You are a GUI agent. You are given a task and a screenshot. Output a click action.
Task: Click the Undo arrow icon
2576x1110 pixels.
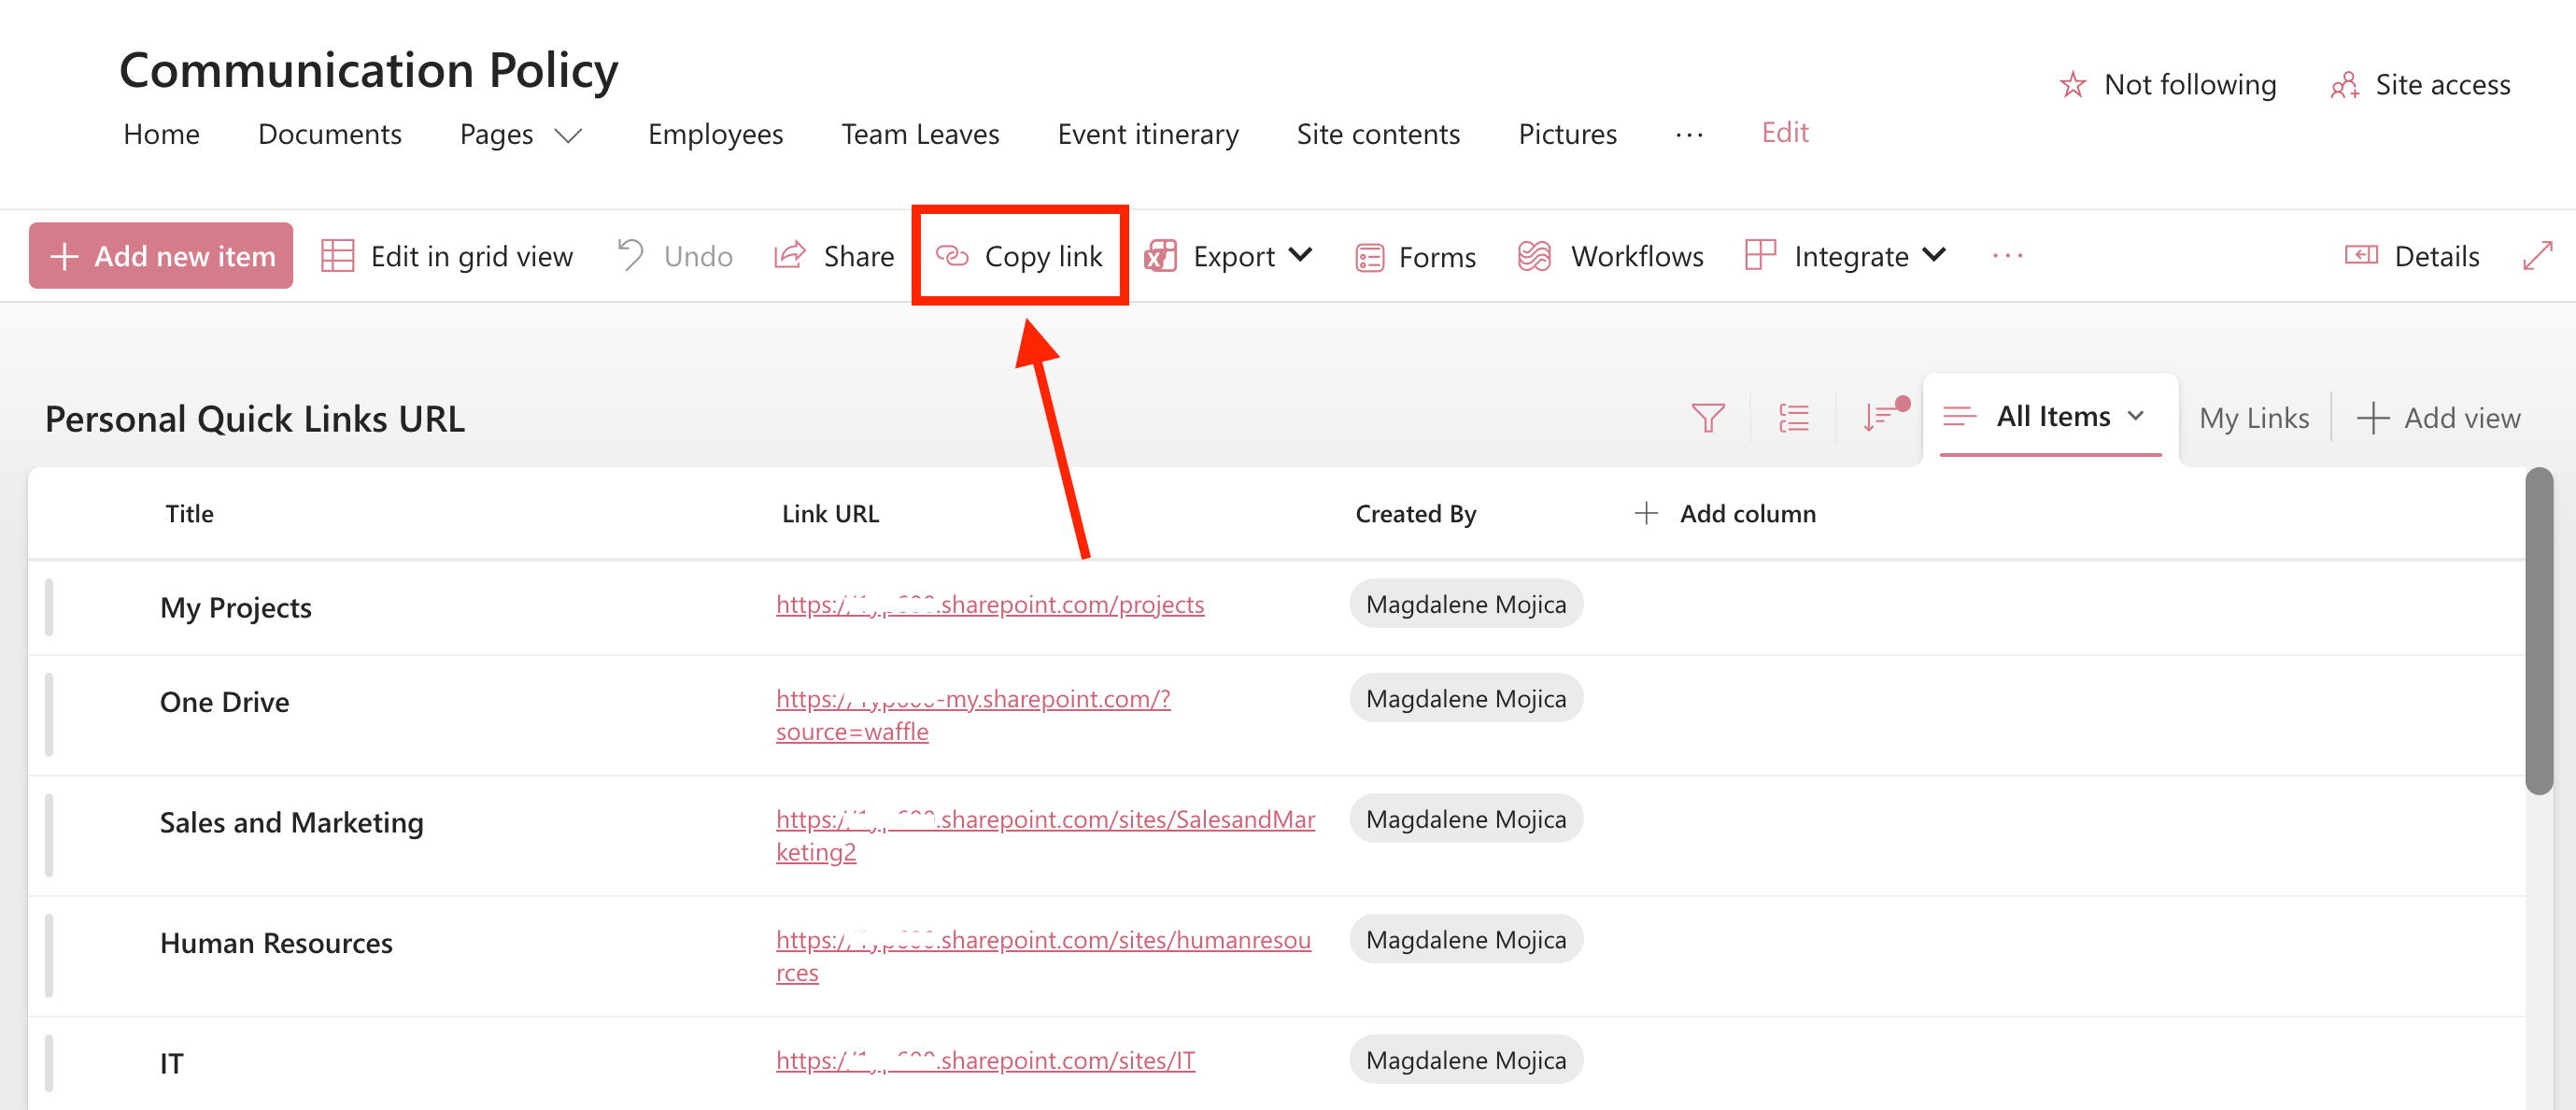[630, 255]
